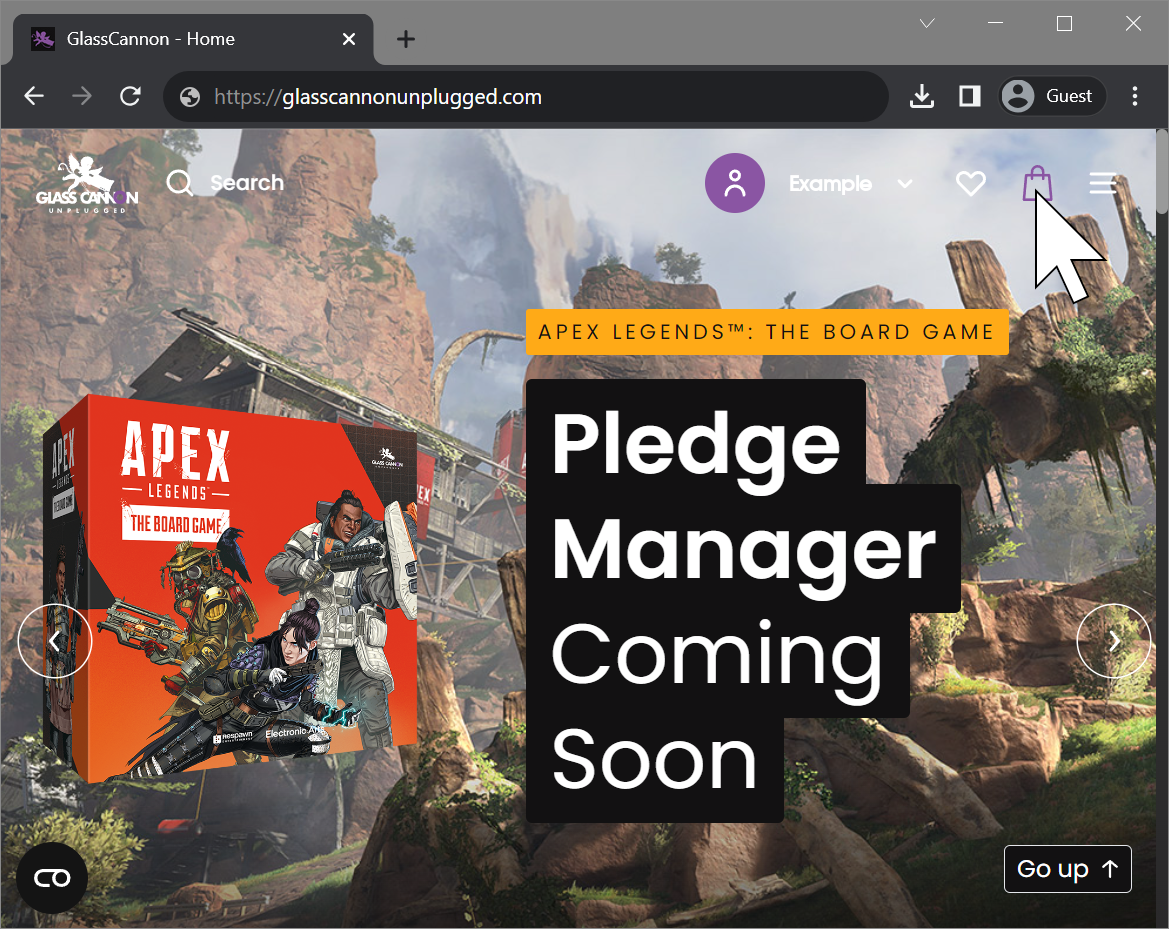Image resolution: width=1169 pixels, height=929 pixels.
Task: Open the tab search chevron
Action: coord(927,24)
